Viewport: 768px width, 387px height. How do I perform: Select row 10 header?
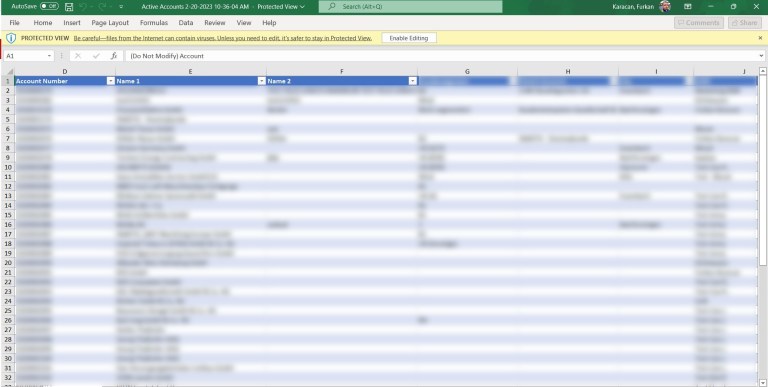click(x=7, y=167)
